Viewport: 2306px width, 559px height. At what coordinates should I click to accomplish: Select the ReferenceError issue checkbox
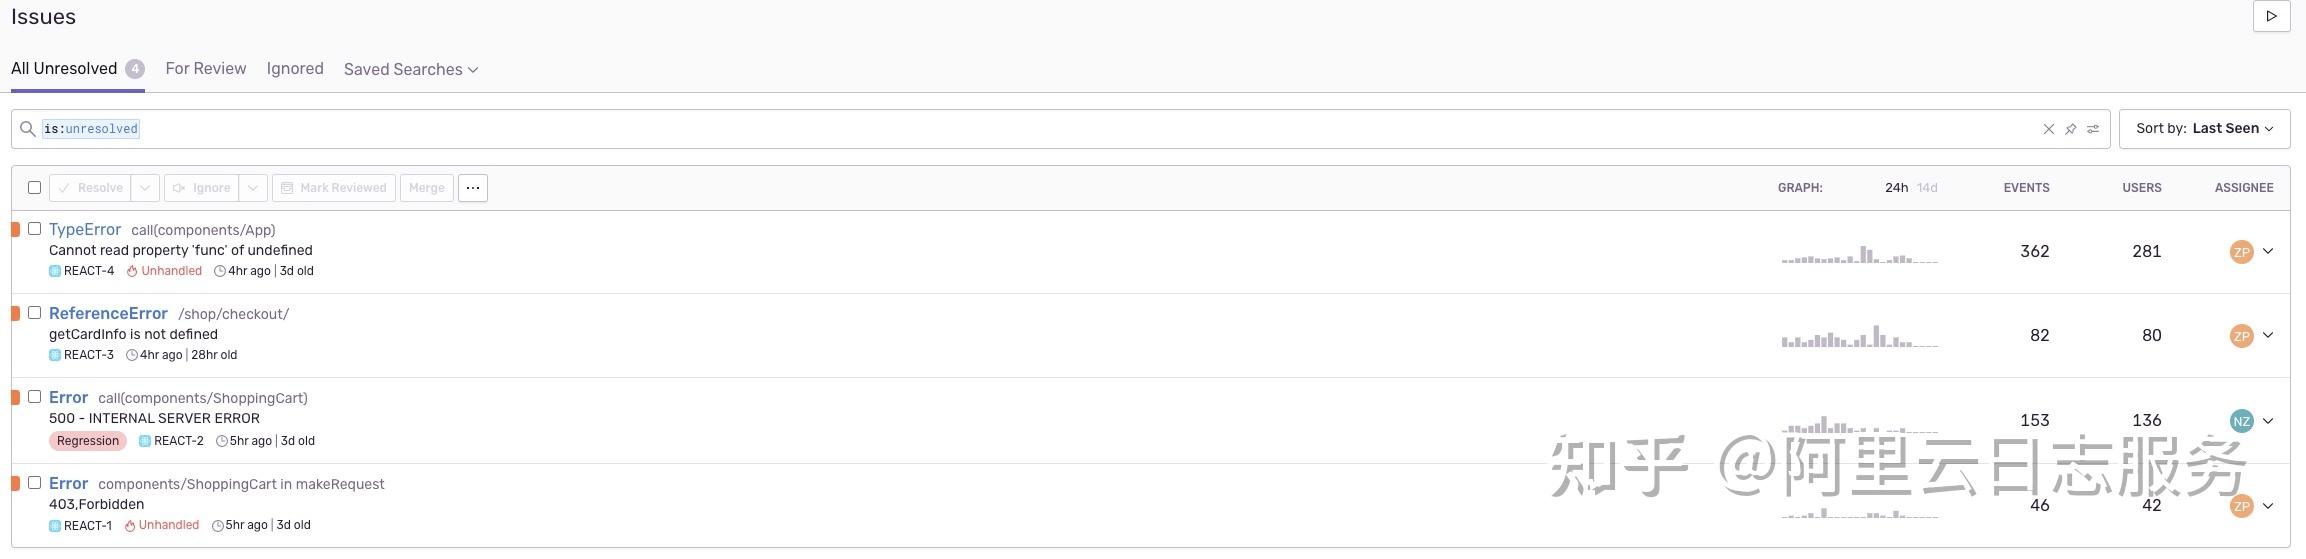point(35,313)
